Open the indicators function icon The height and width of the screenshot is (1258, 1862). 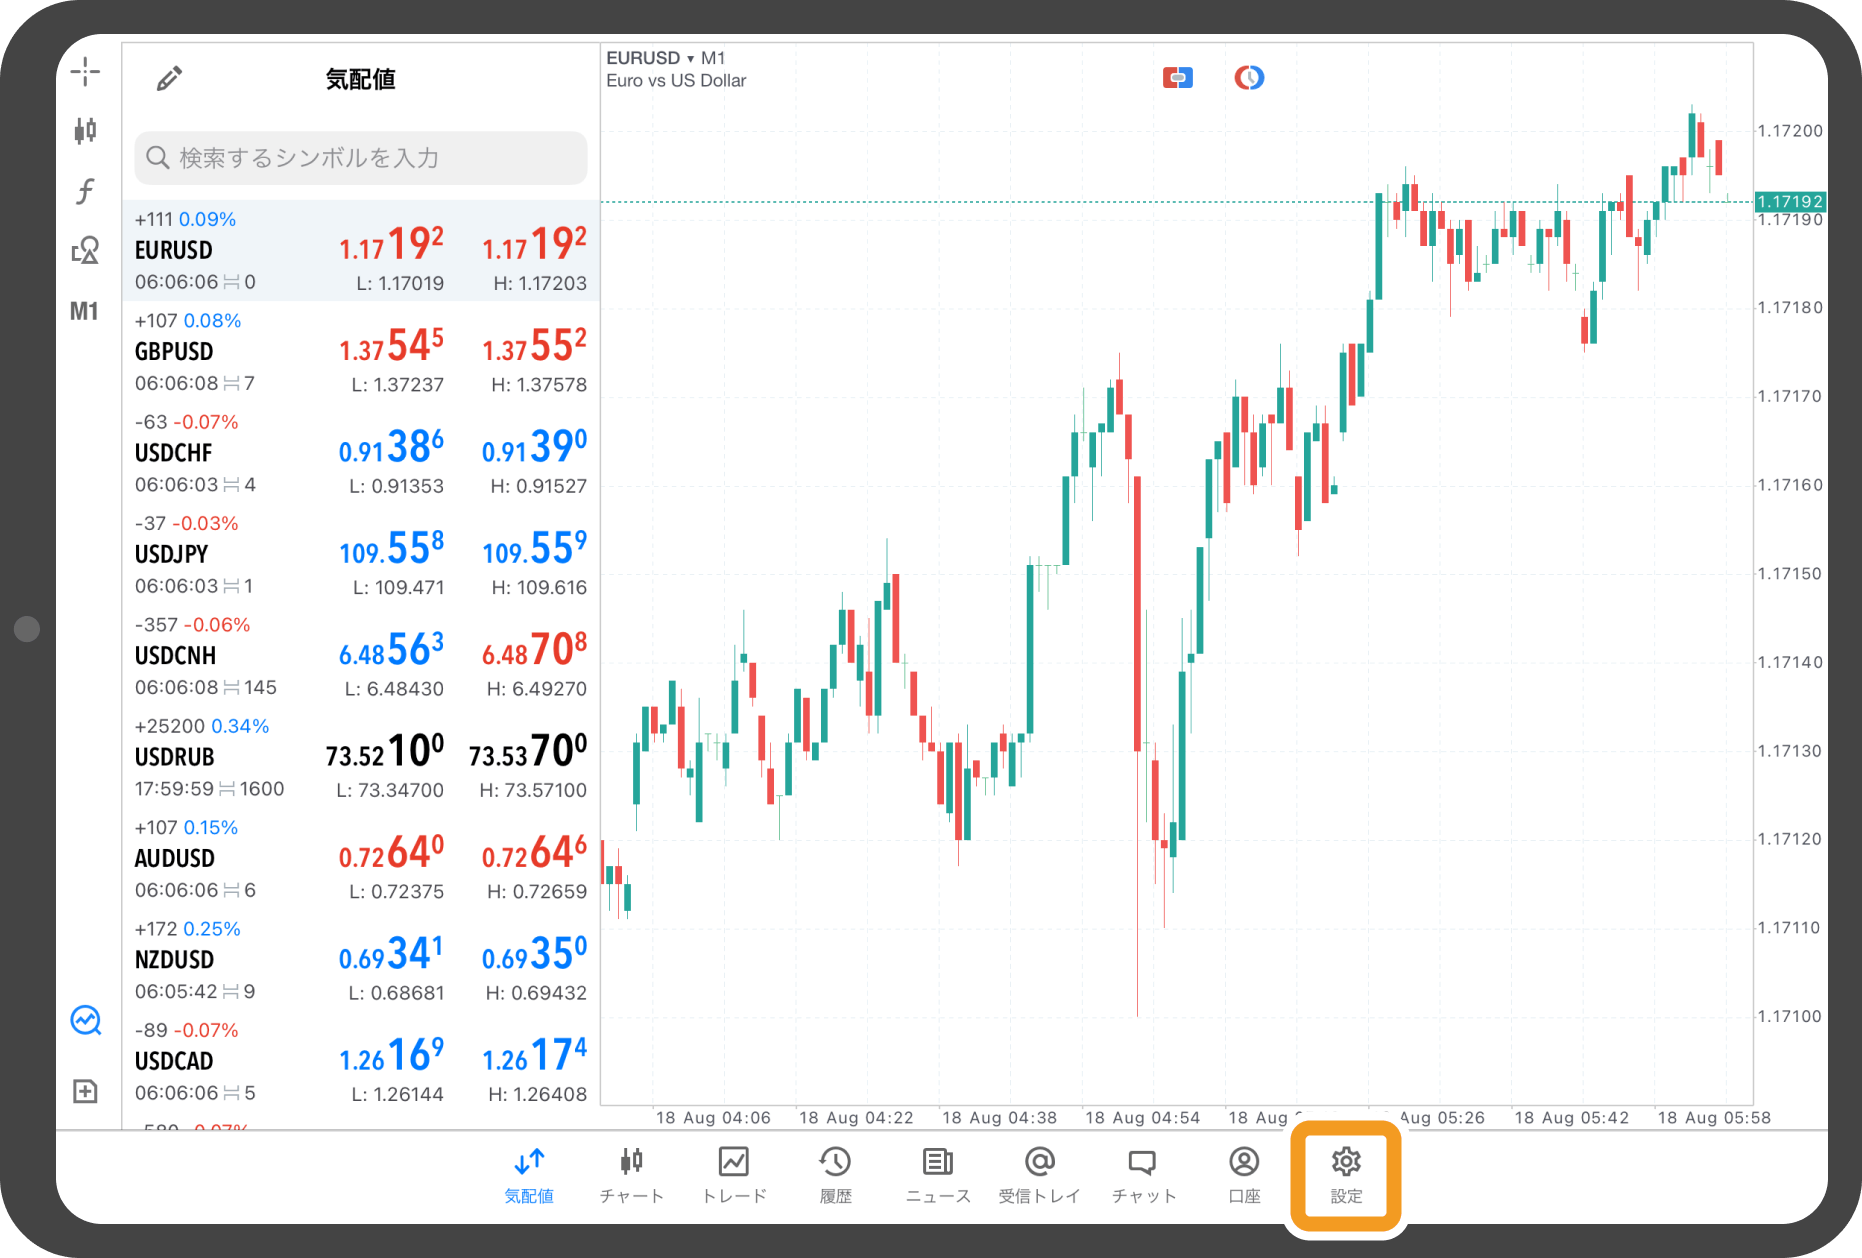coord(86,190)
